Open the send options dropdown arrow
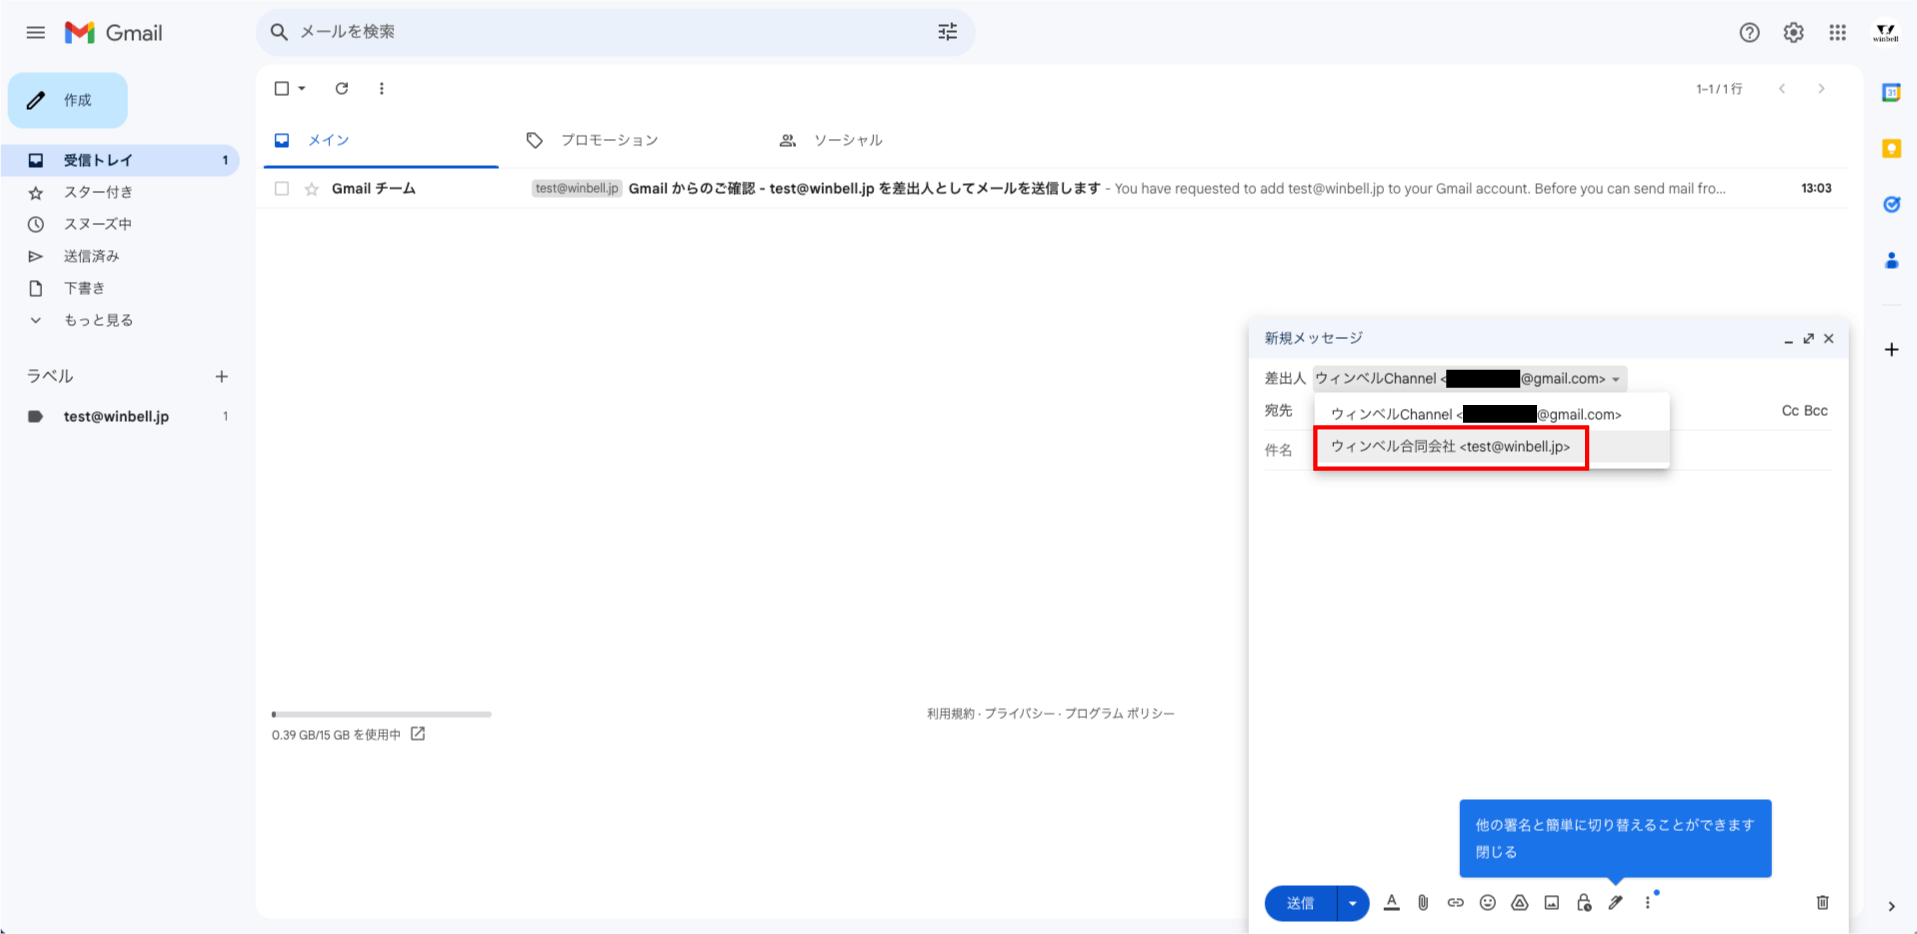 click(1352, 903)
